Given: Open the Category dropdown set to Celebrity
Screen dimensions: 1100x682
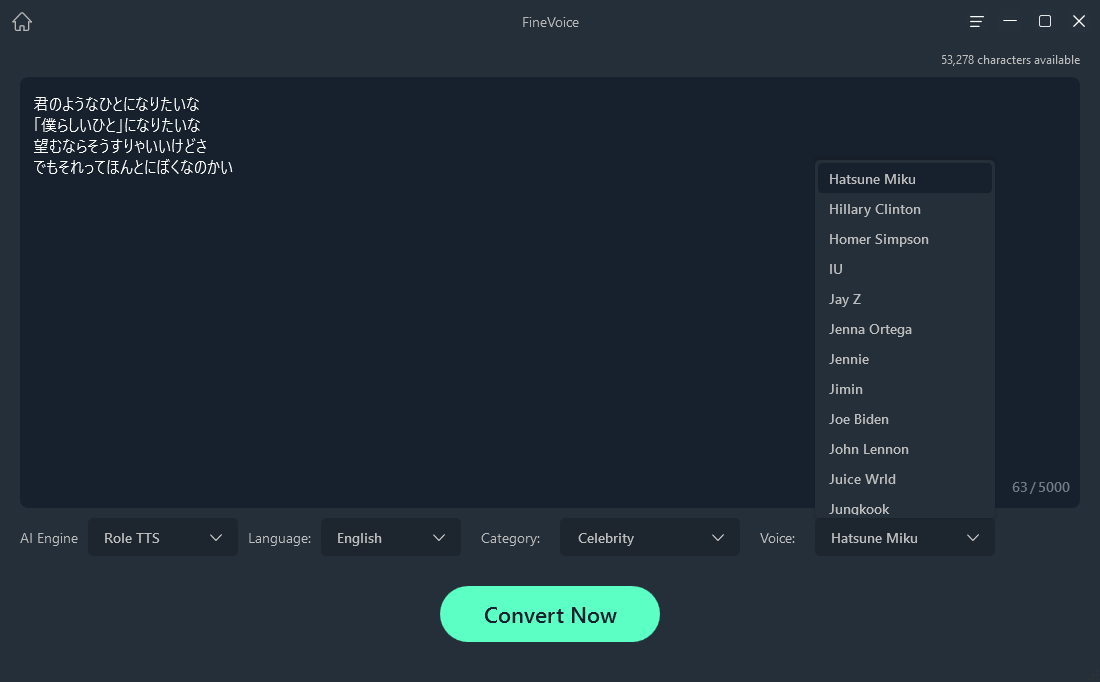Looking at the screenshot, I should pyautogui.click(x=650, y=537).
